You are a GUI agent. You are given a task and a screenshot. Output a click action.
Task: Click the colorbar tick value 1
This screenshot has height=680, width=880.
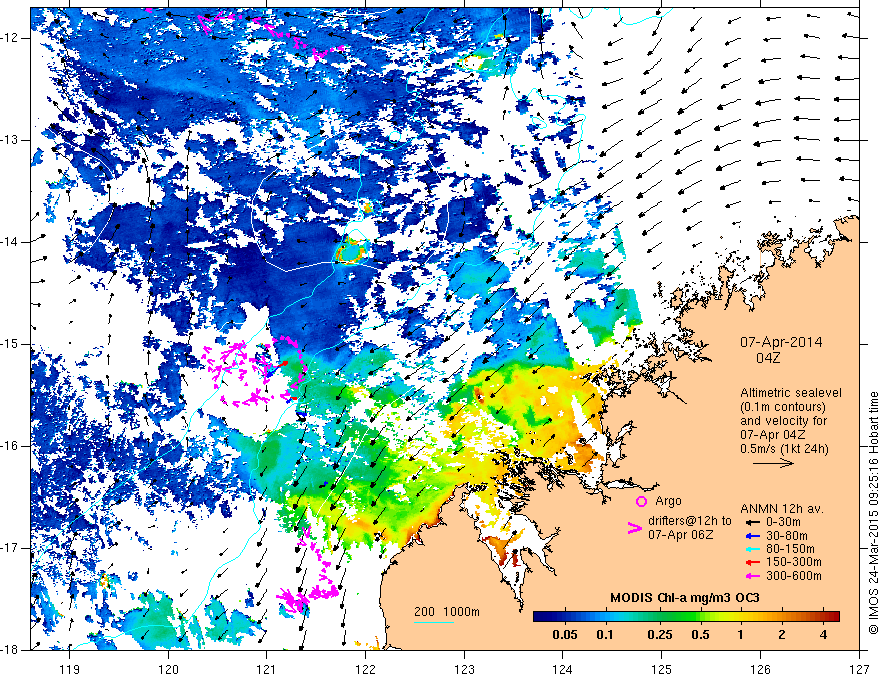pyautogui.click(x=740, y=635)
